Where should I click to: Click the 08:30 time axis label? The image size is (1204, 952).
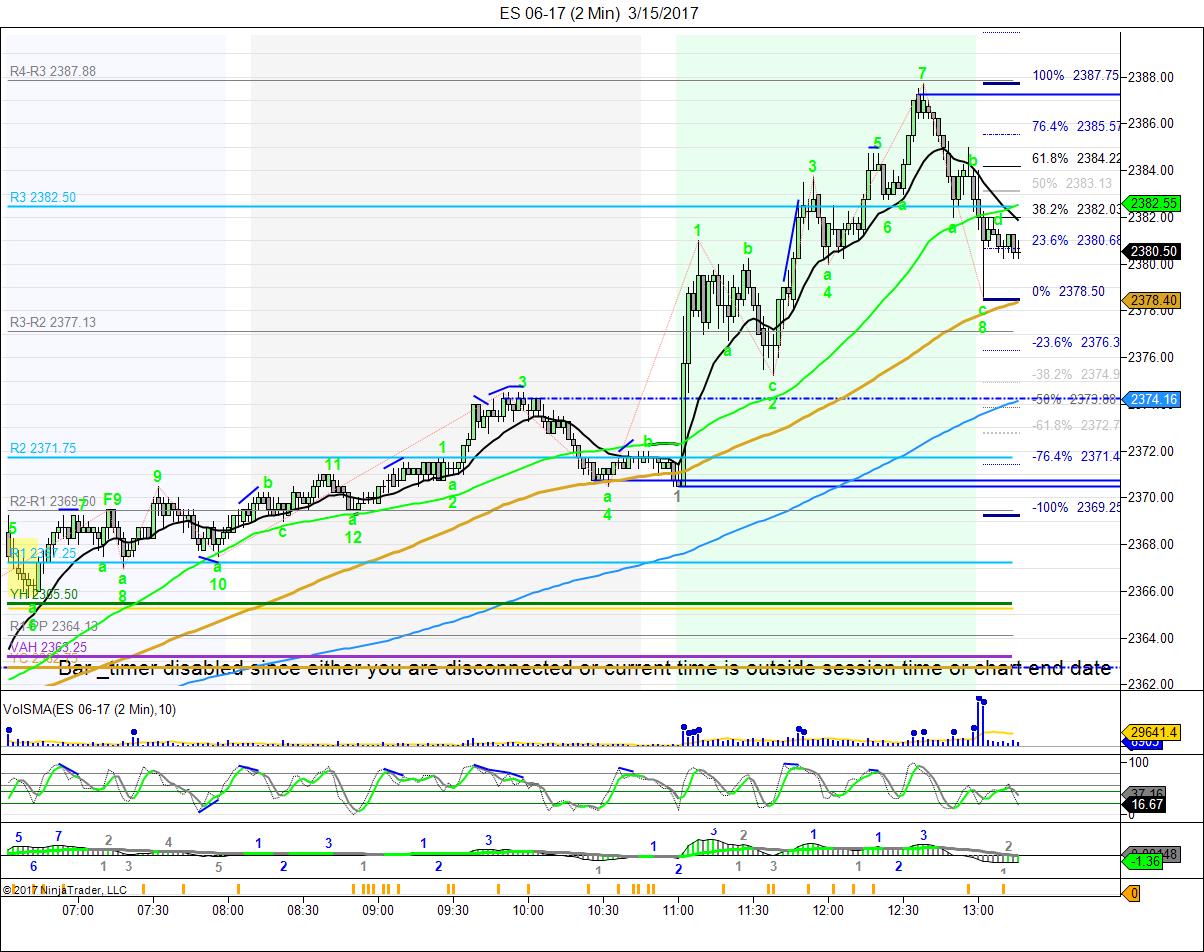pyautogui.click(x=303, y=910)
